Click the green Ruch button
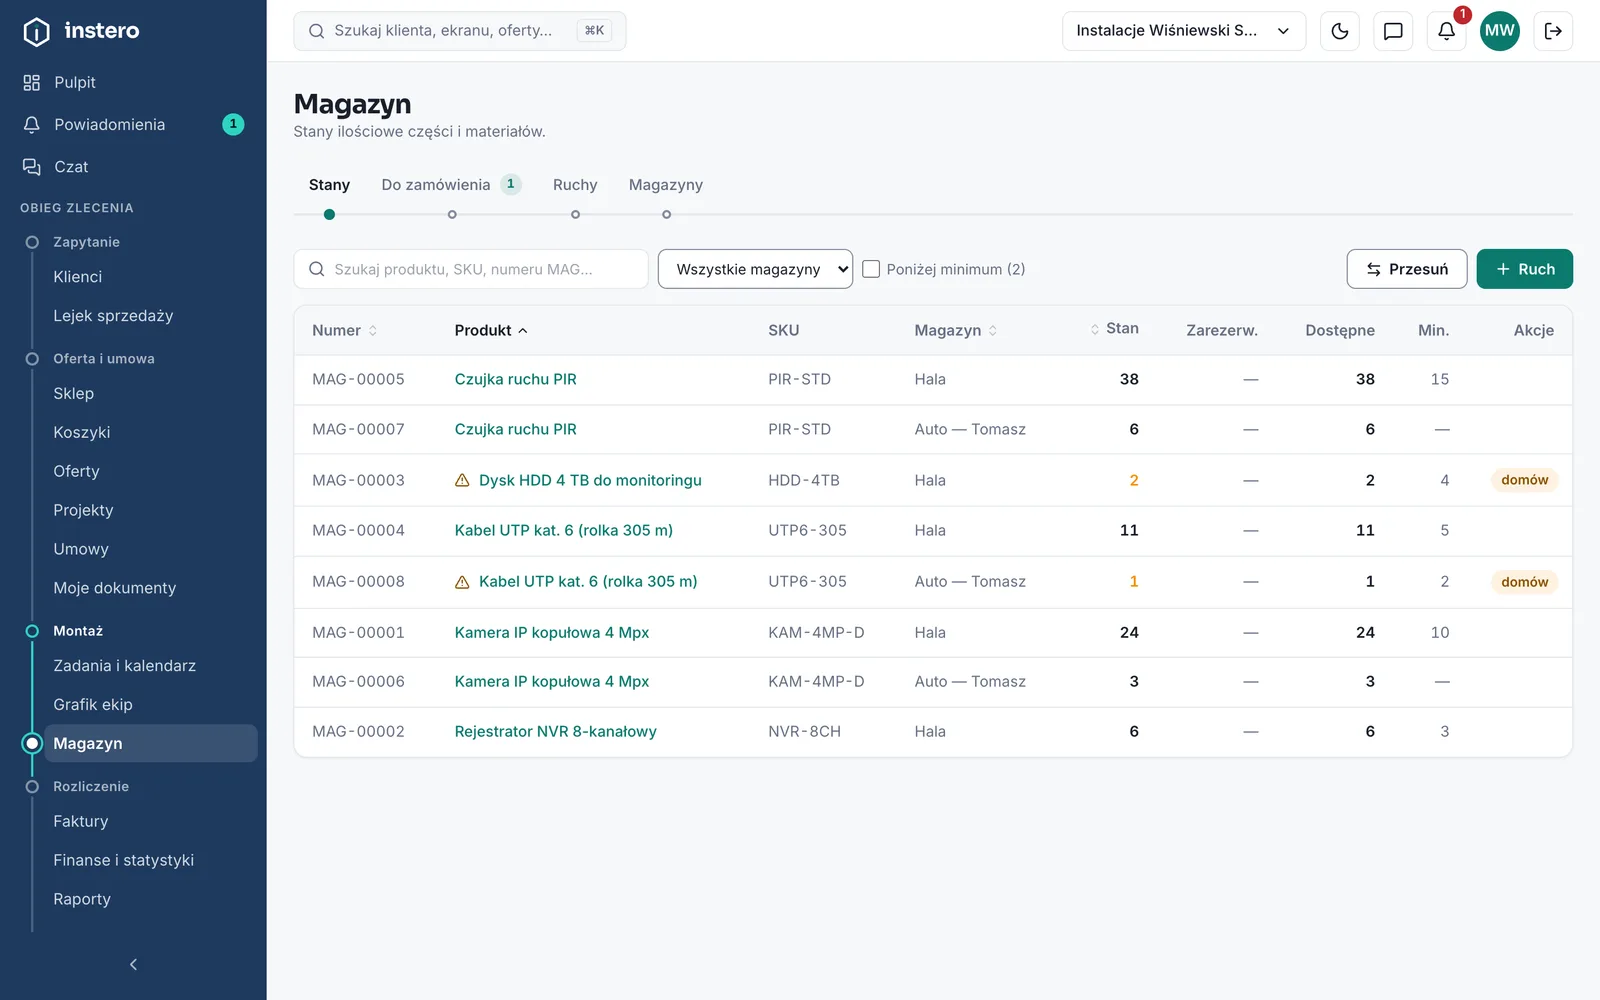This screenshot has width=1600, height=1000. point(1524,269)
